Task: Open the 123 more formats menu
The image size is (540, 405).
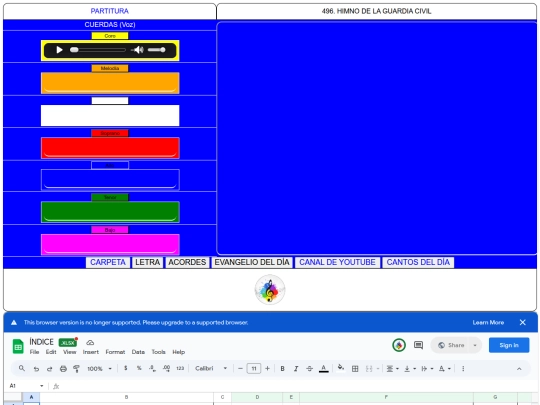Action: tap(180, 368)
